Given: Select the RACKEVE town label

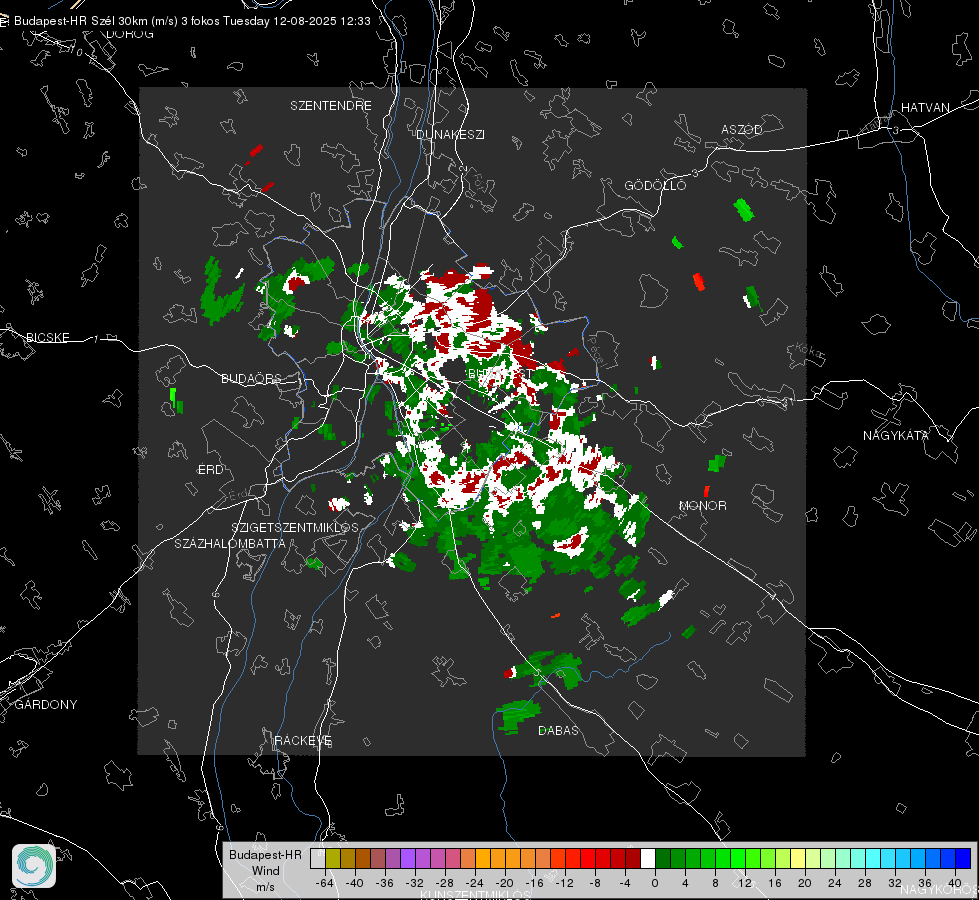Looking at the screenshot, I should click(x=303, y=741).
